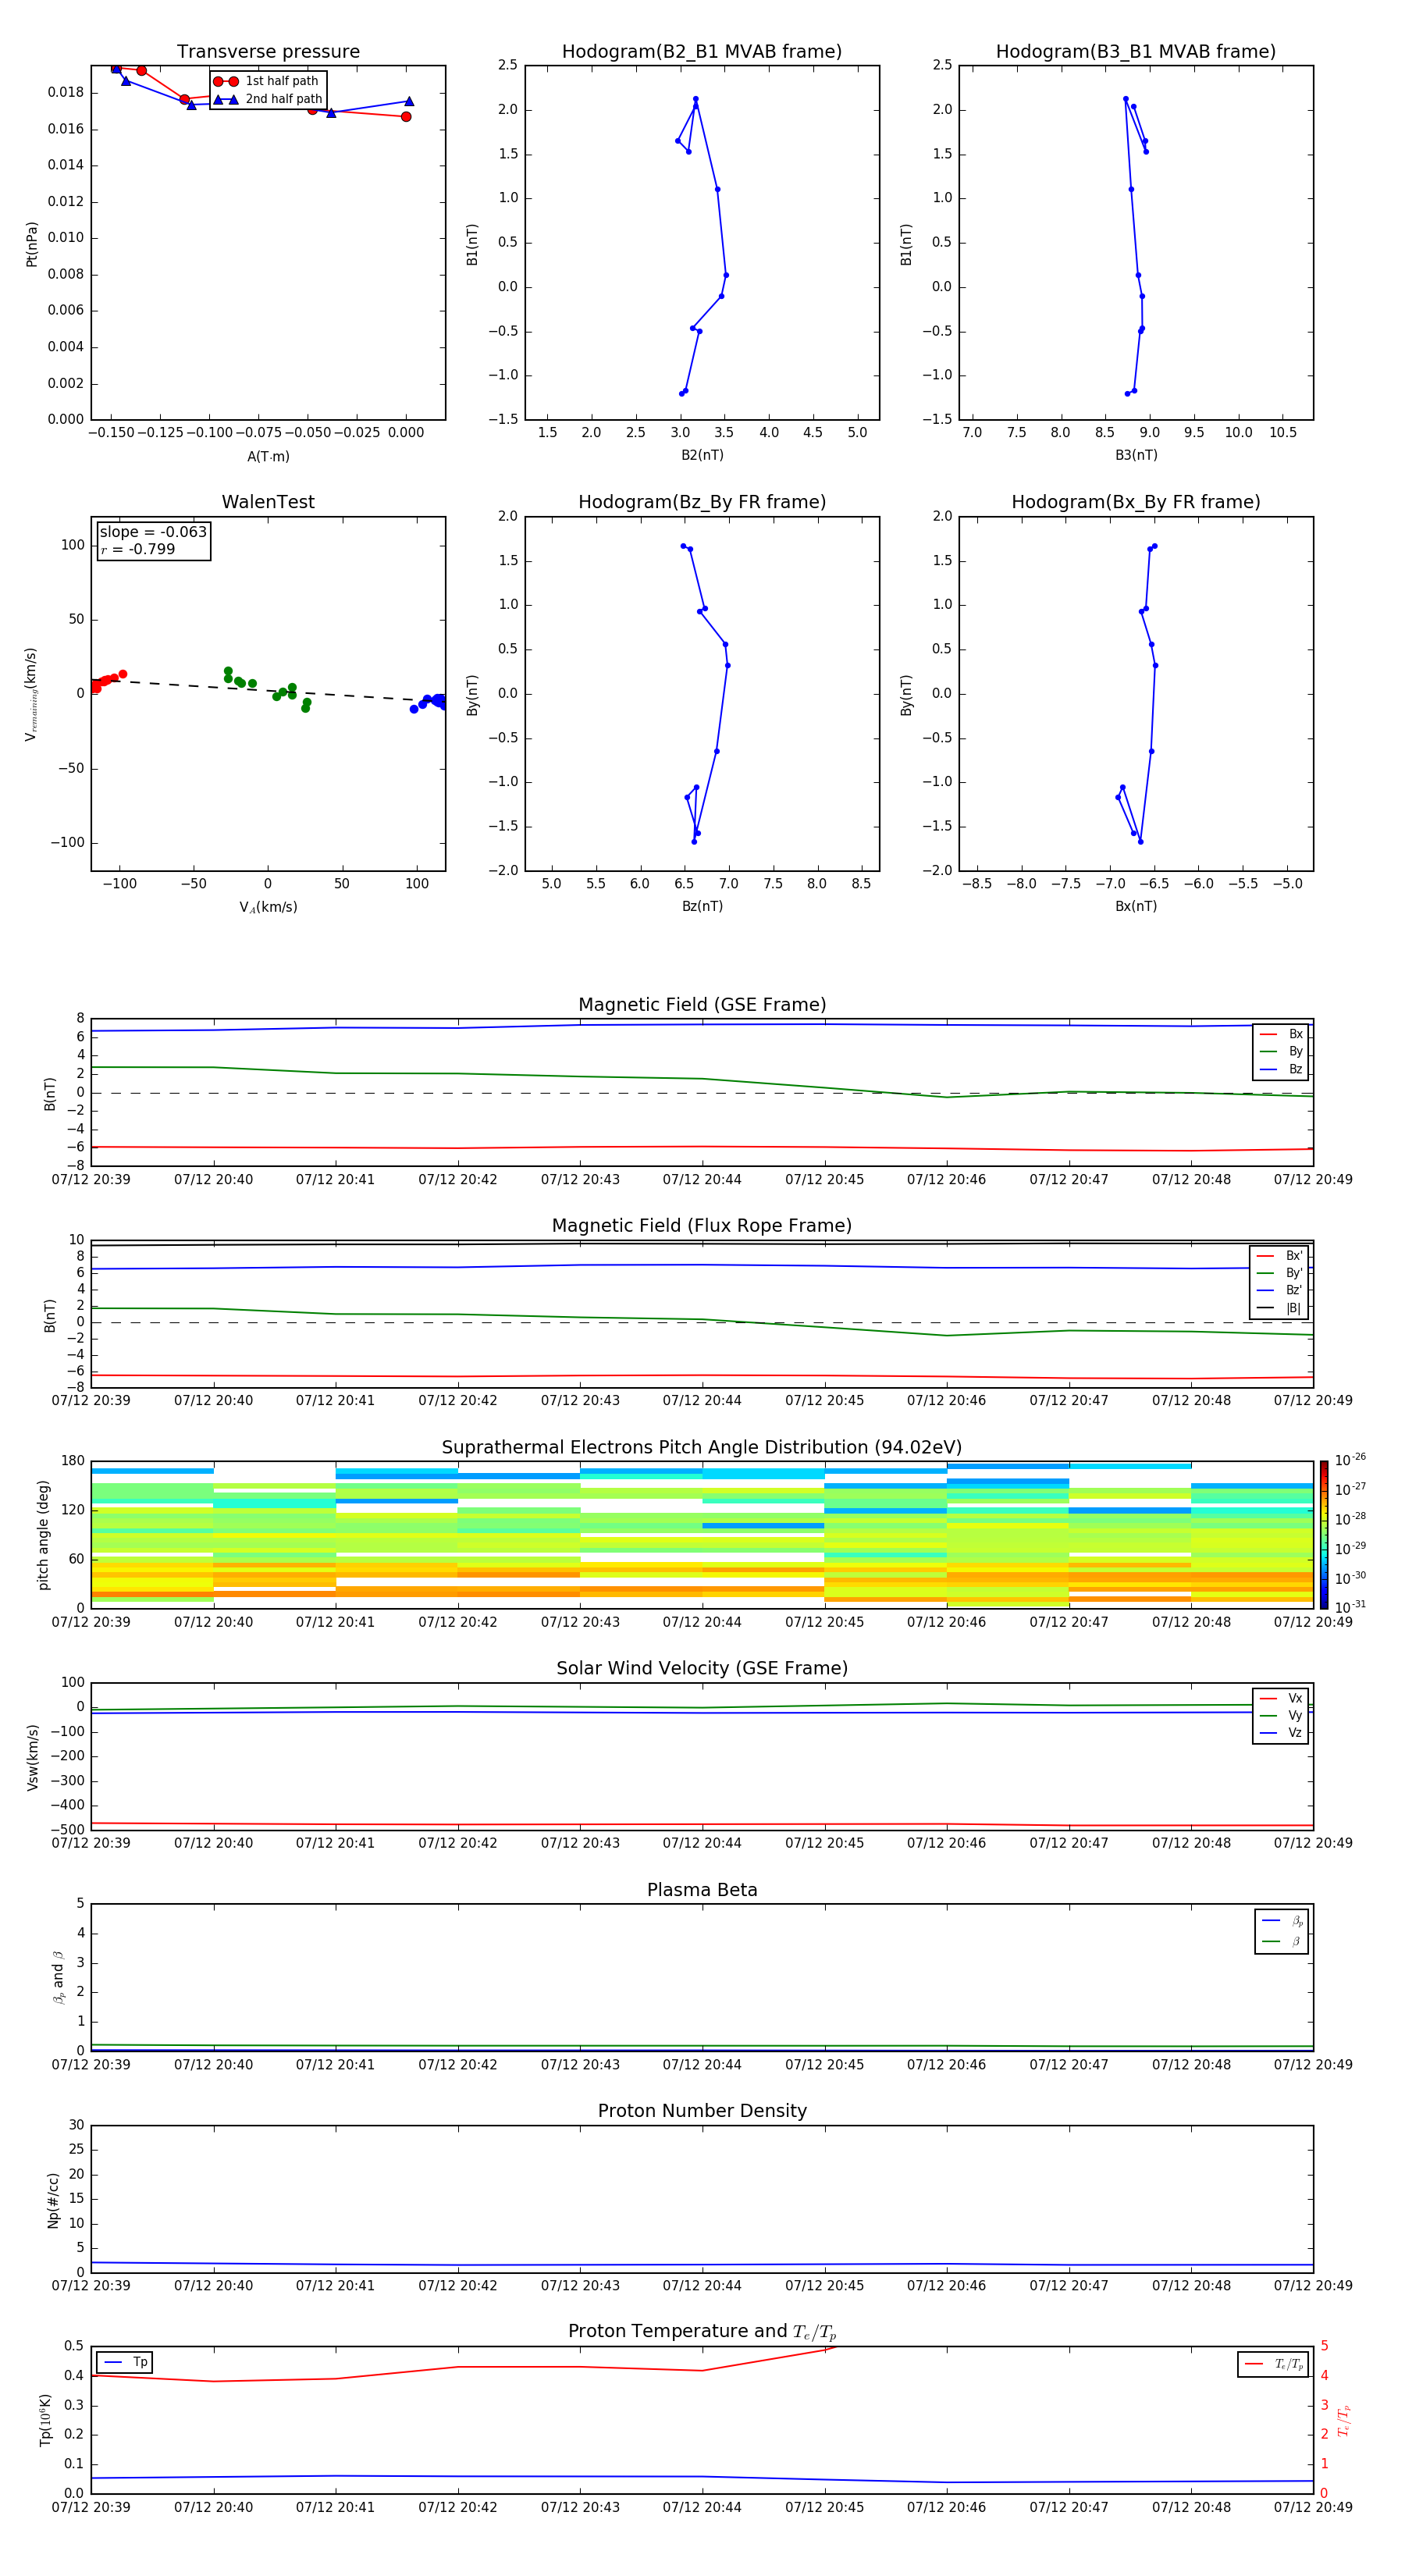Click the 'pitch angle (deg)' axis label

click(x=43, y=1535)
